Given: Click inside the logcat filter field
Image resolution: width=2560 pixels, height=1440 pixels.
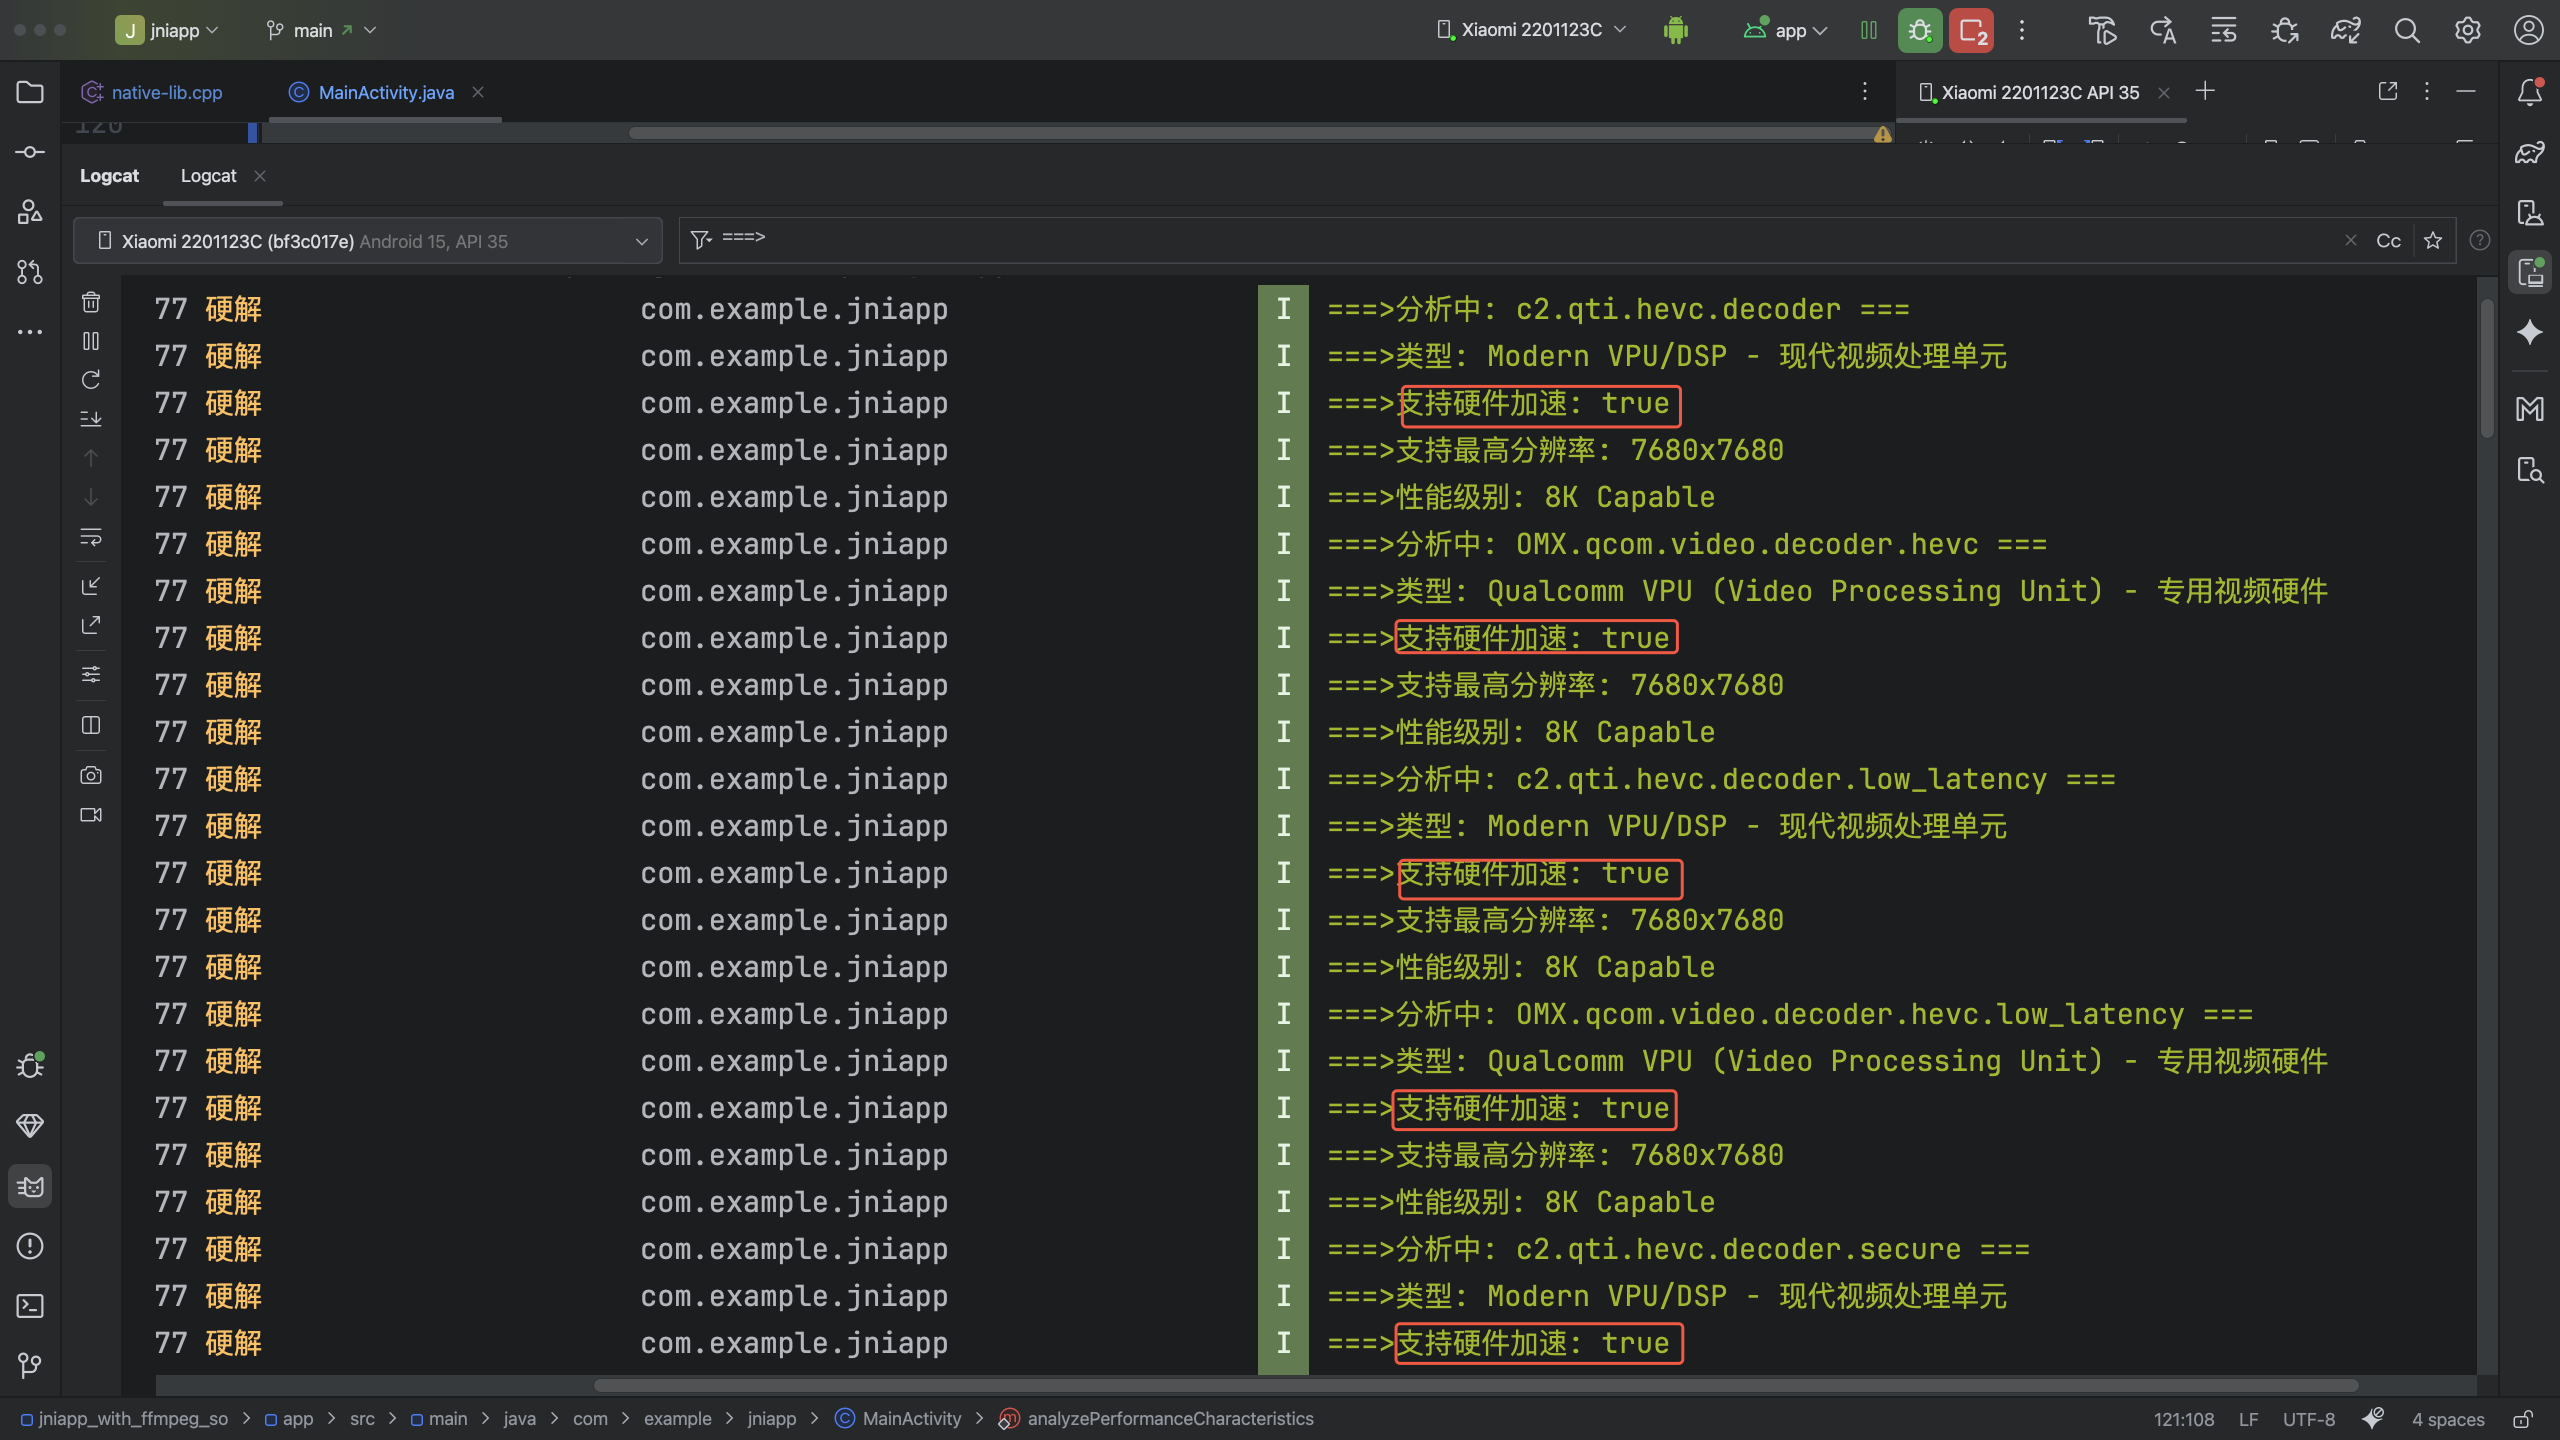Looking at the screenshot, I should (1500, 239).
